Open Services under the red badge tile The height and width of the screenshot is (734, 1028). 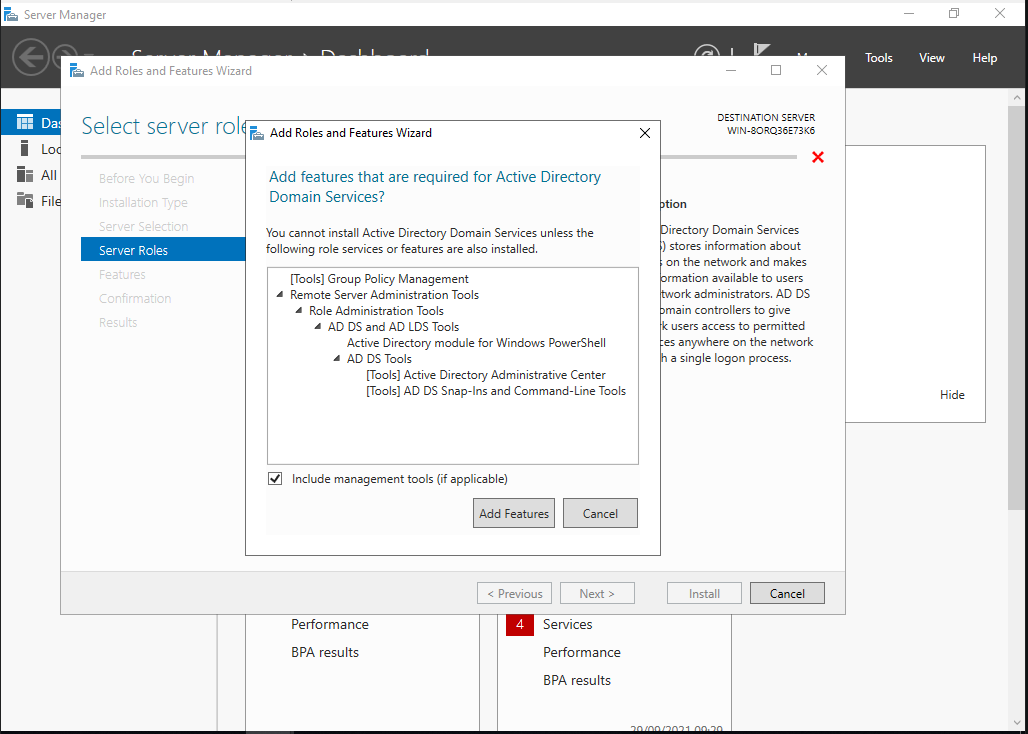tap(567, 625)
